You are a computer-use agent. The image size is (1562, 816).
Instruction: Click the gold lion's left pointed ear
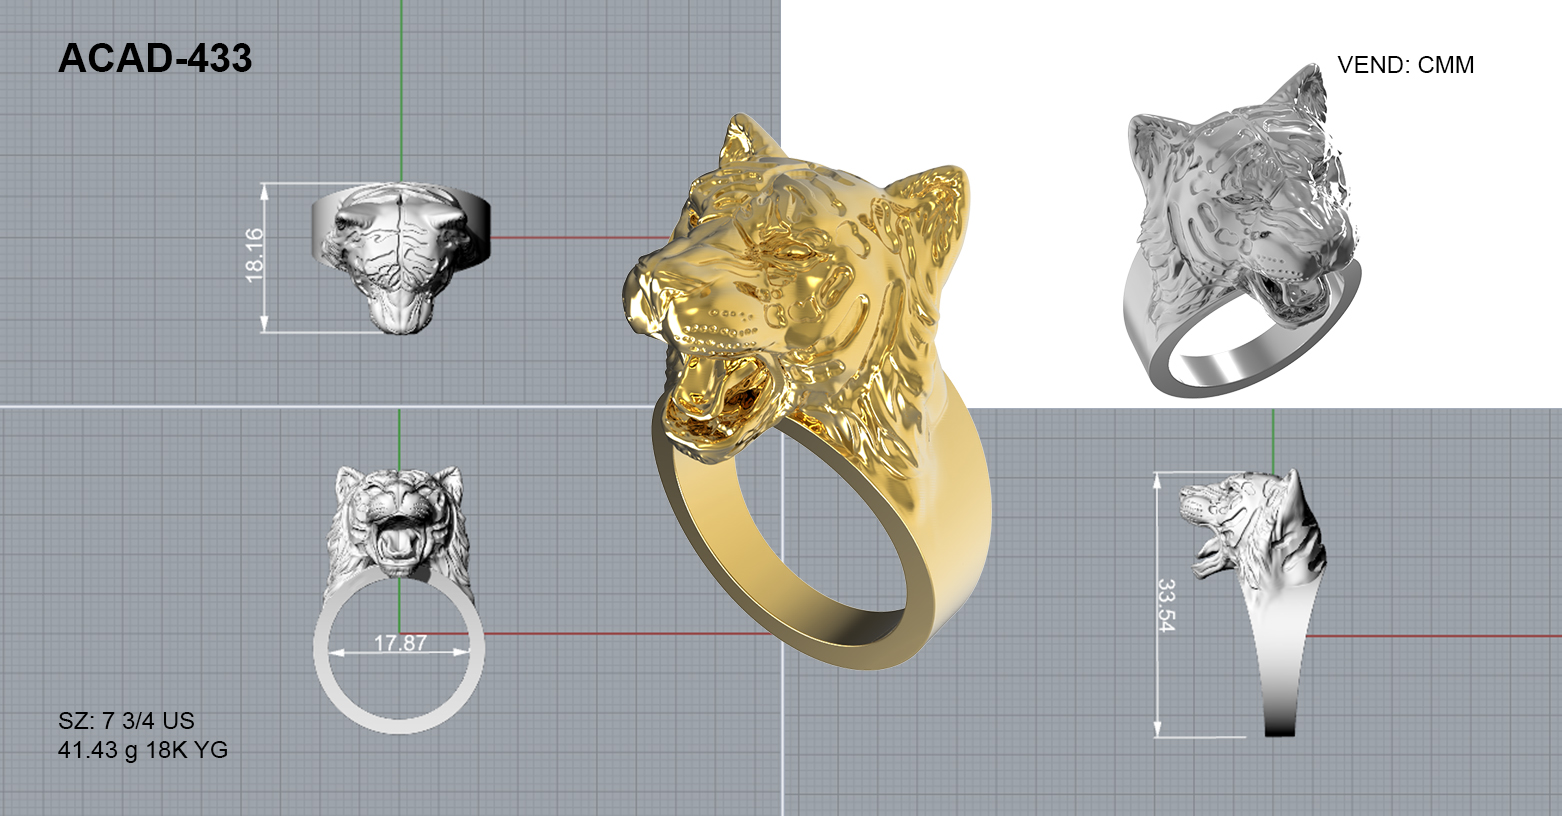[x=740, y=140]
